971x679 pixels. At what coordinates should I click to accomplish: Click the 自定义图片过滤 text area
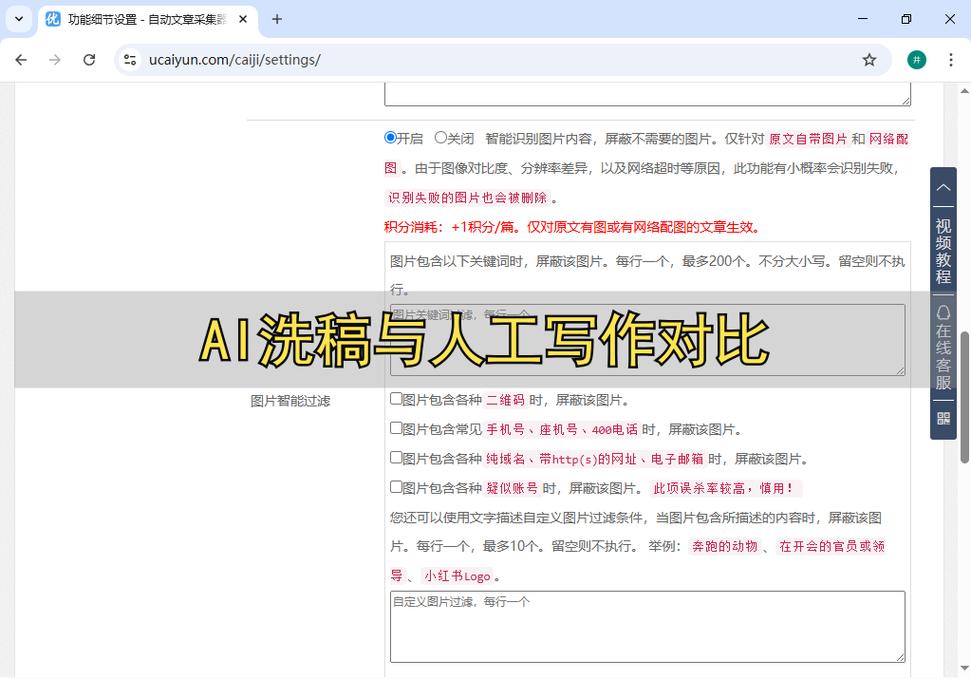coord(648,626)
